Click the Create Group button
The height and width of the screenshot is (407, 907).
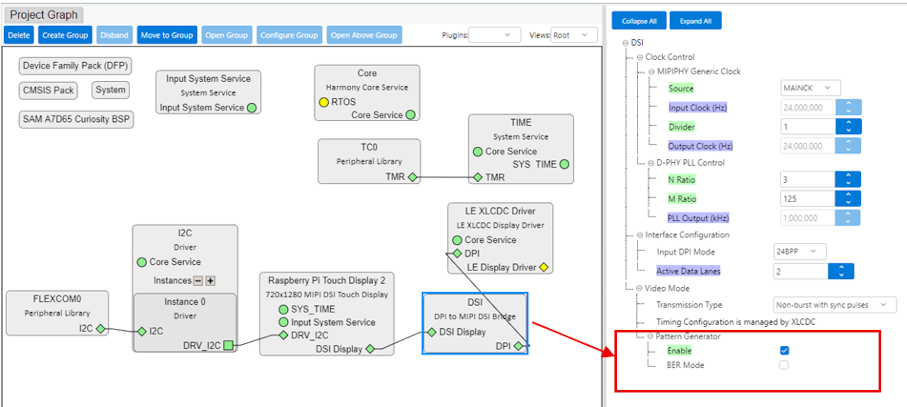66,35
